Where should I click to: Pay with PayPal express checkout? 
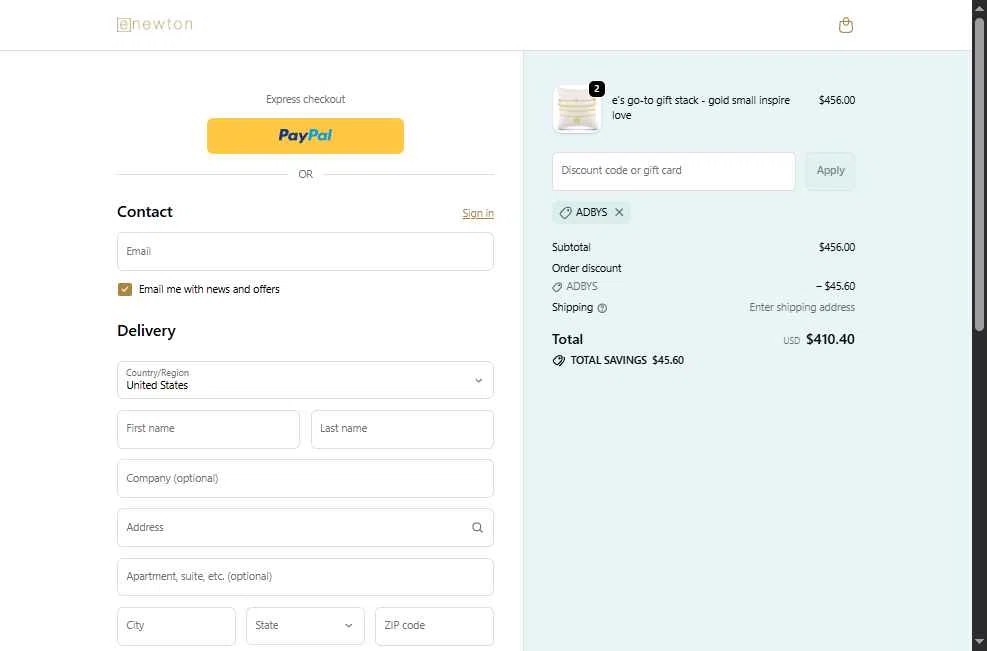click(305, 136)
